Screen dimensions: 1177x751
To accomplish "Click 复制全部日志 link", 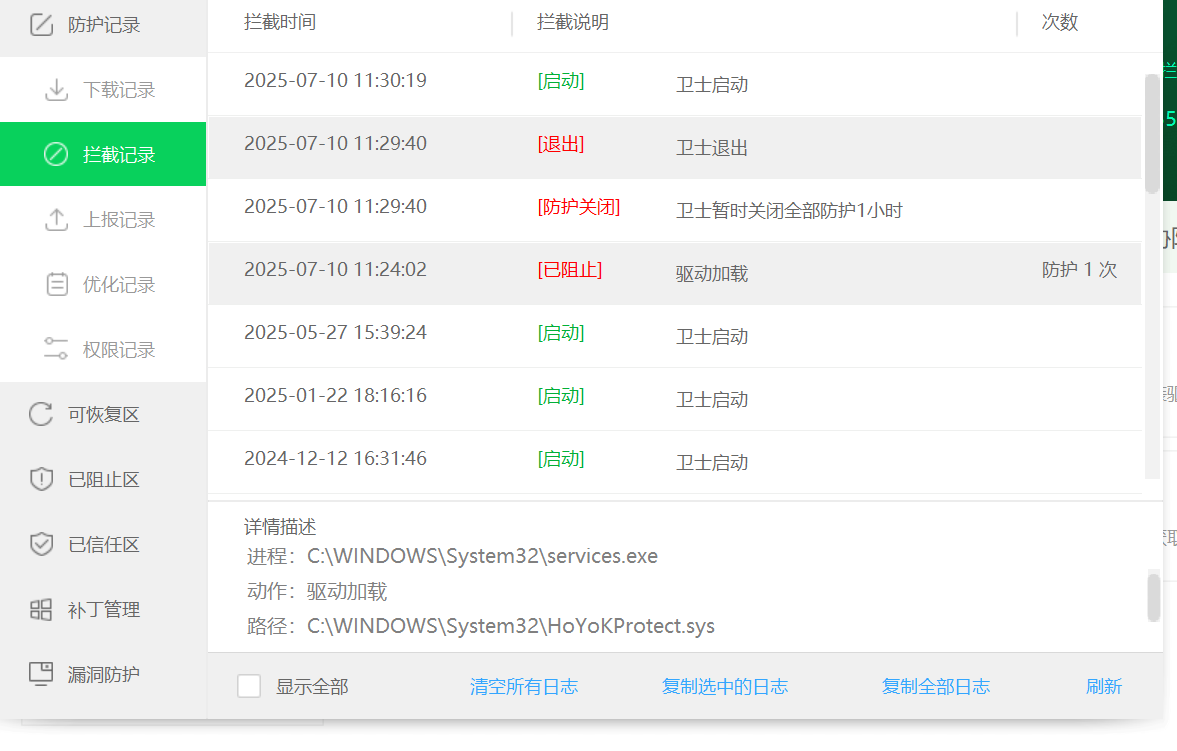I will coord(936,687).
